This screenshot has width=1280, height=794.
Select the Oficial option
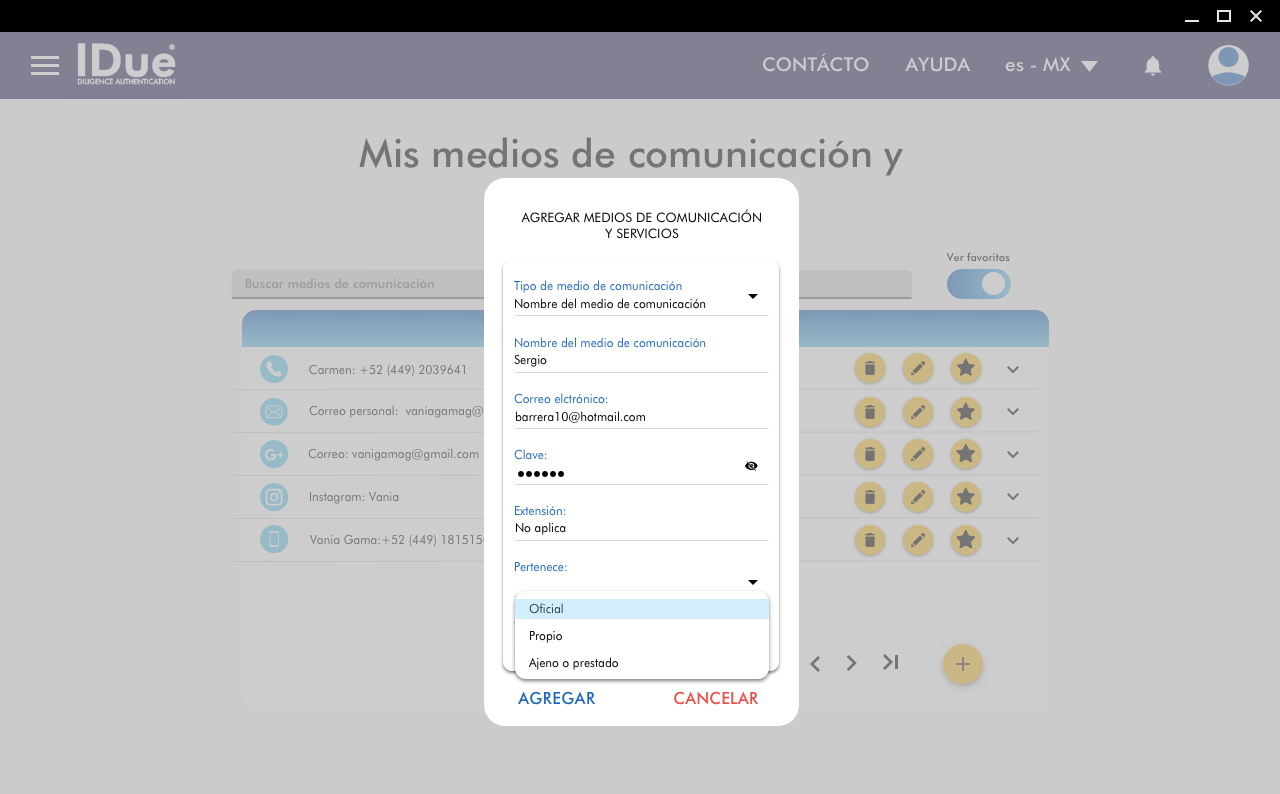pos(641,609)
